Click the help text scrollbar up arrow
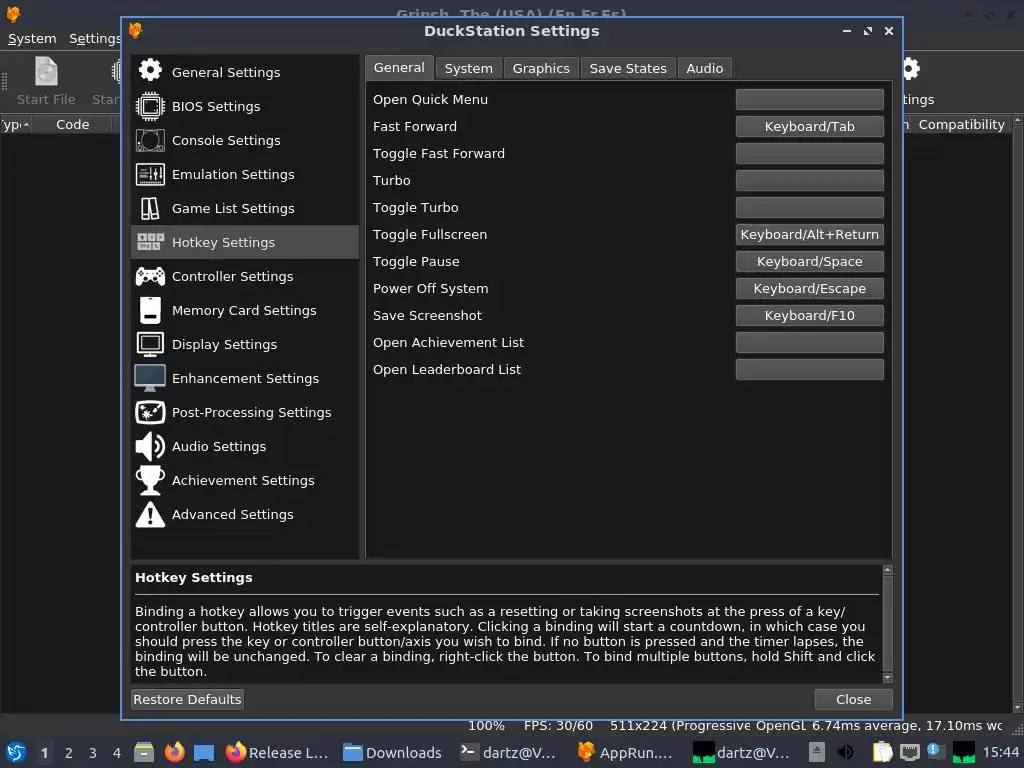The width and height of the screenshot is (1024, 768). 887,570
